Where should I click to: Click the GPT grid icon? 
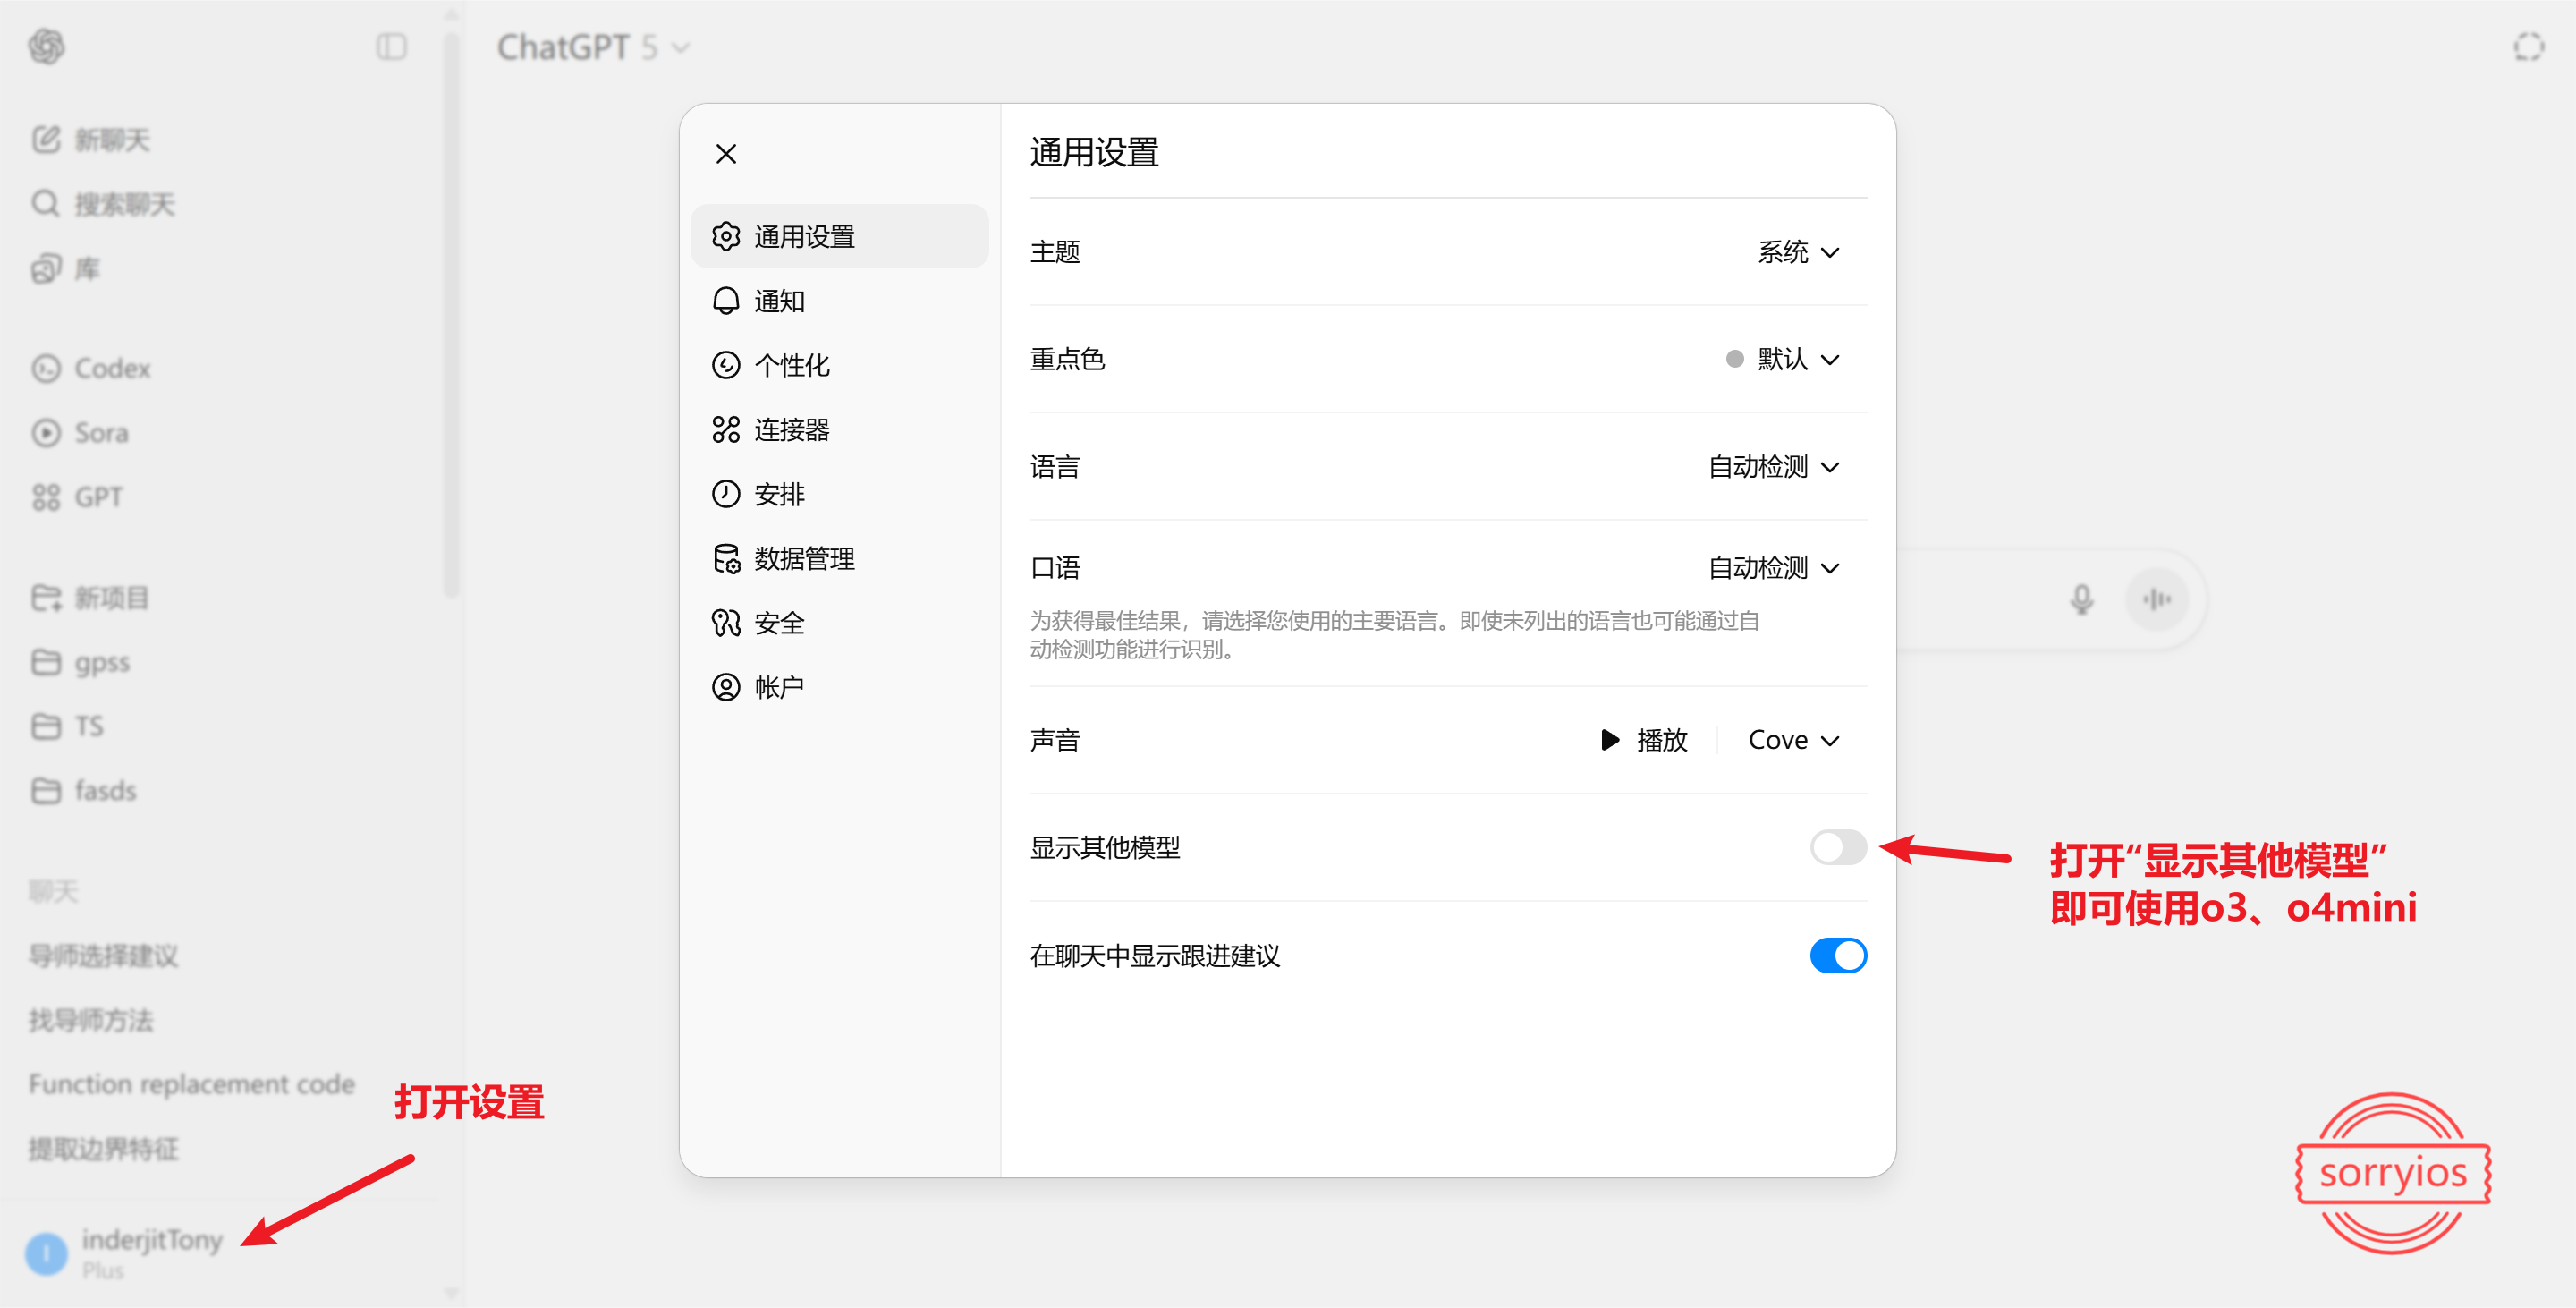point(46,497)
